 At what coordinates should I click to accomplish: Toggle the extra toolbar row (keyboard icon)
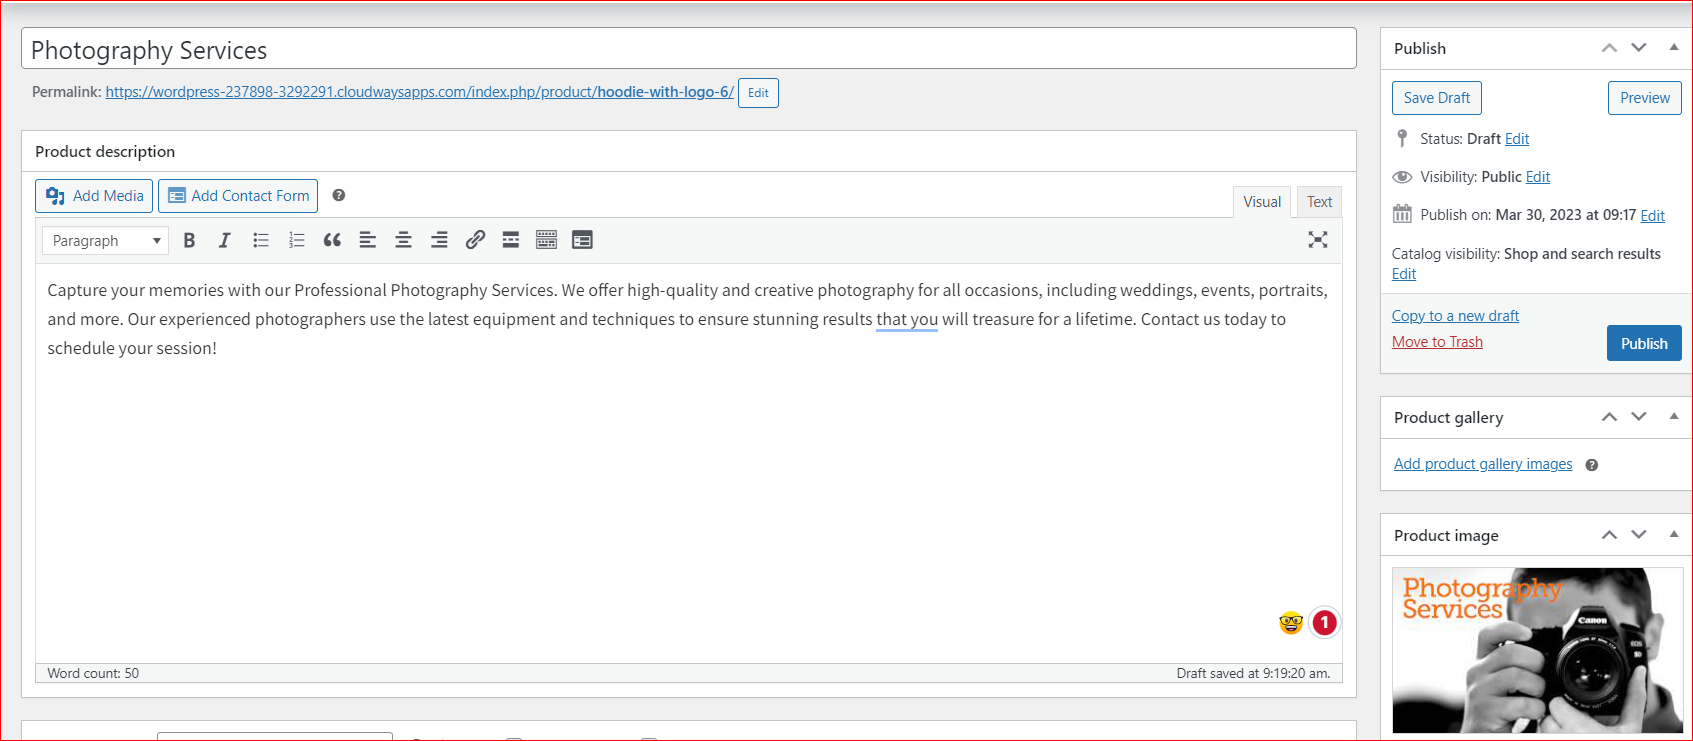(546, 240)
